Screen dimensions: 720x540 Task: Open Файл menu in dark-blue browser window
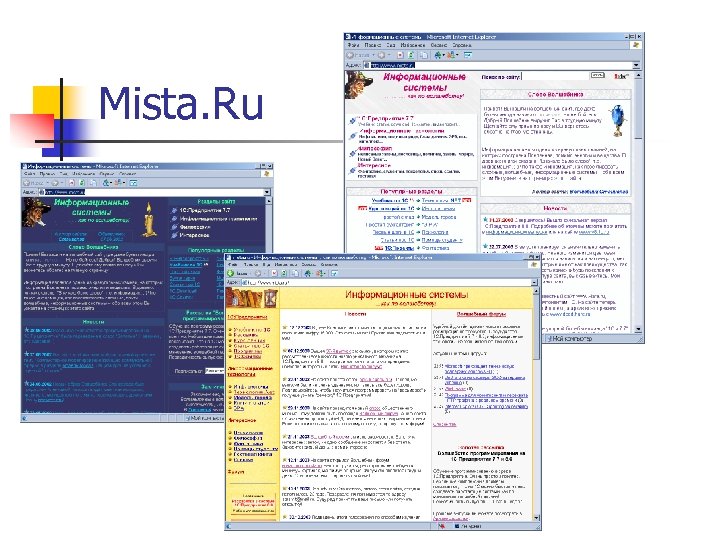click(29, 174)
